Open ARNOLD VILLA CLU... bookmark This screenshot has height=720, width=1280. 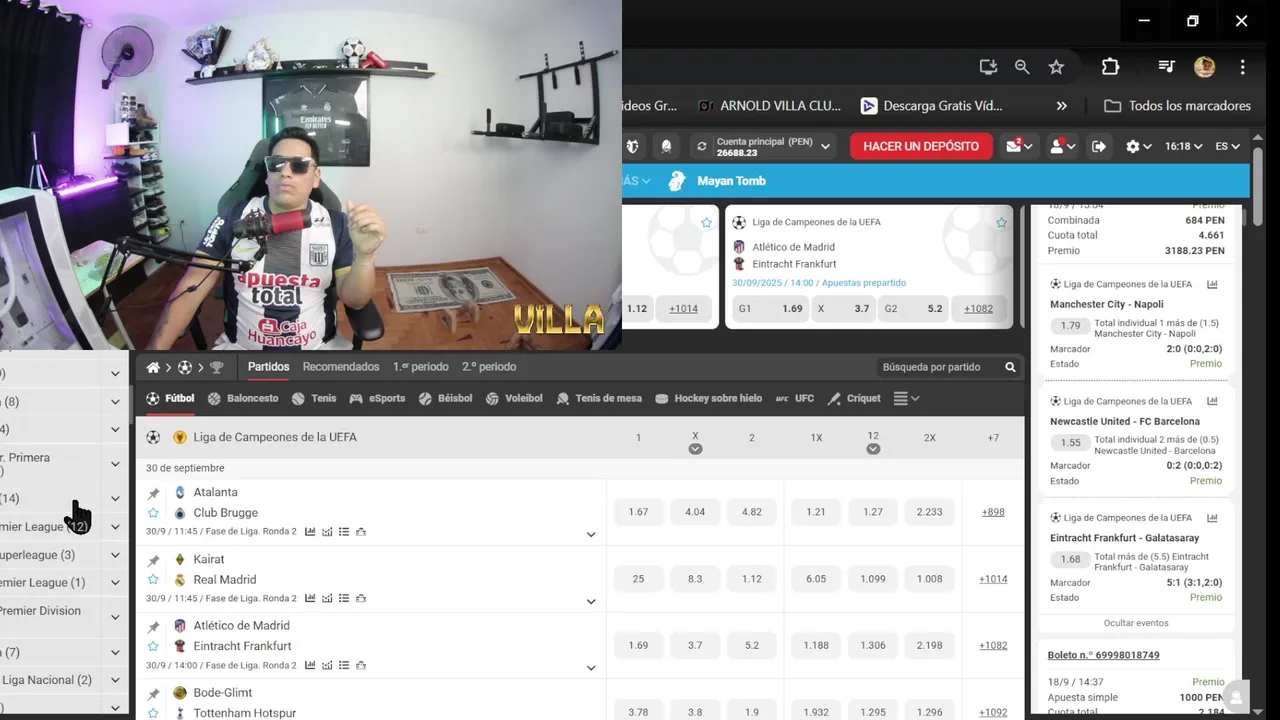(x=769, y=106)
